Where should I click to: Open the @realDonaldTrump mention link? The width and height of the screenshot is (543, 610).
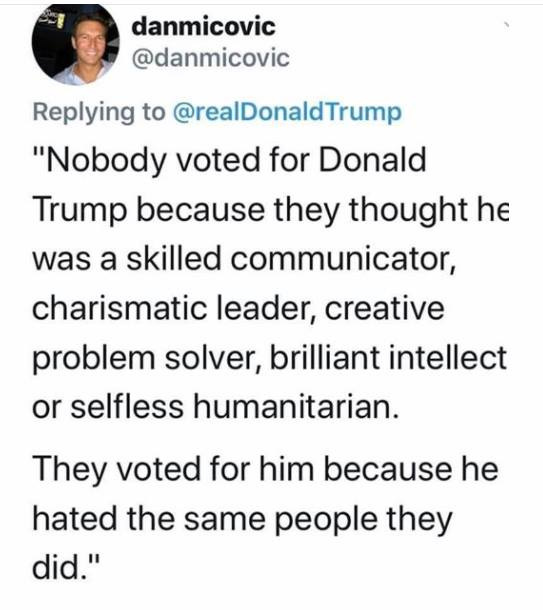click(286, 112)
